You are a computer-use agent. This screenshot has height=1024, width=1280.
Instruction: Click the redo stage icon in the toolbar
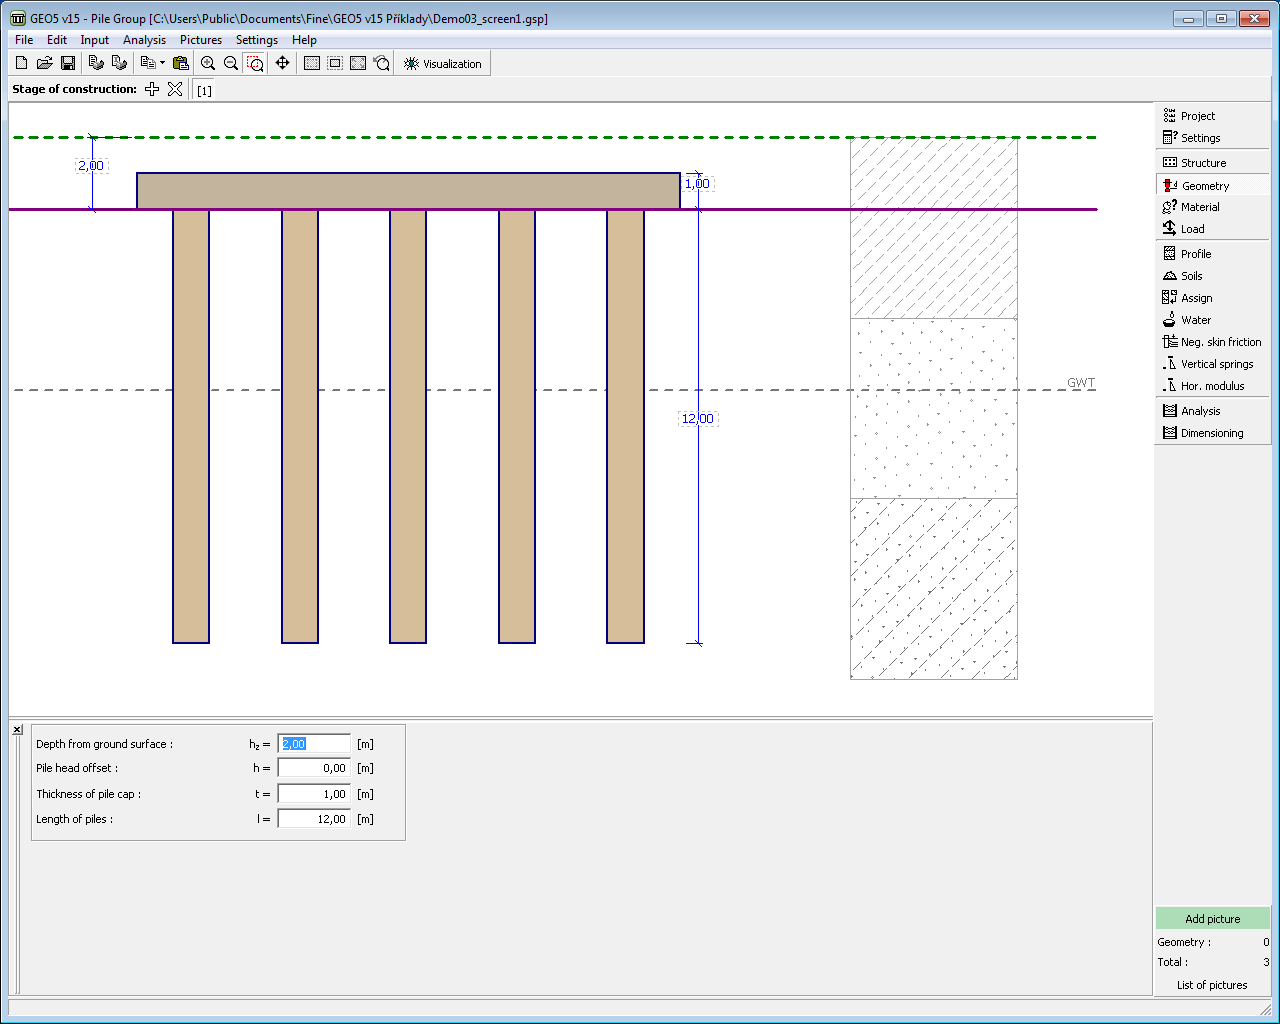click(119, 63)
